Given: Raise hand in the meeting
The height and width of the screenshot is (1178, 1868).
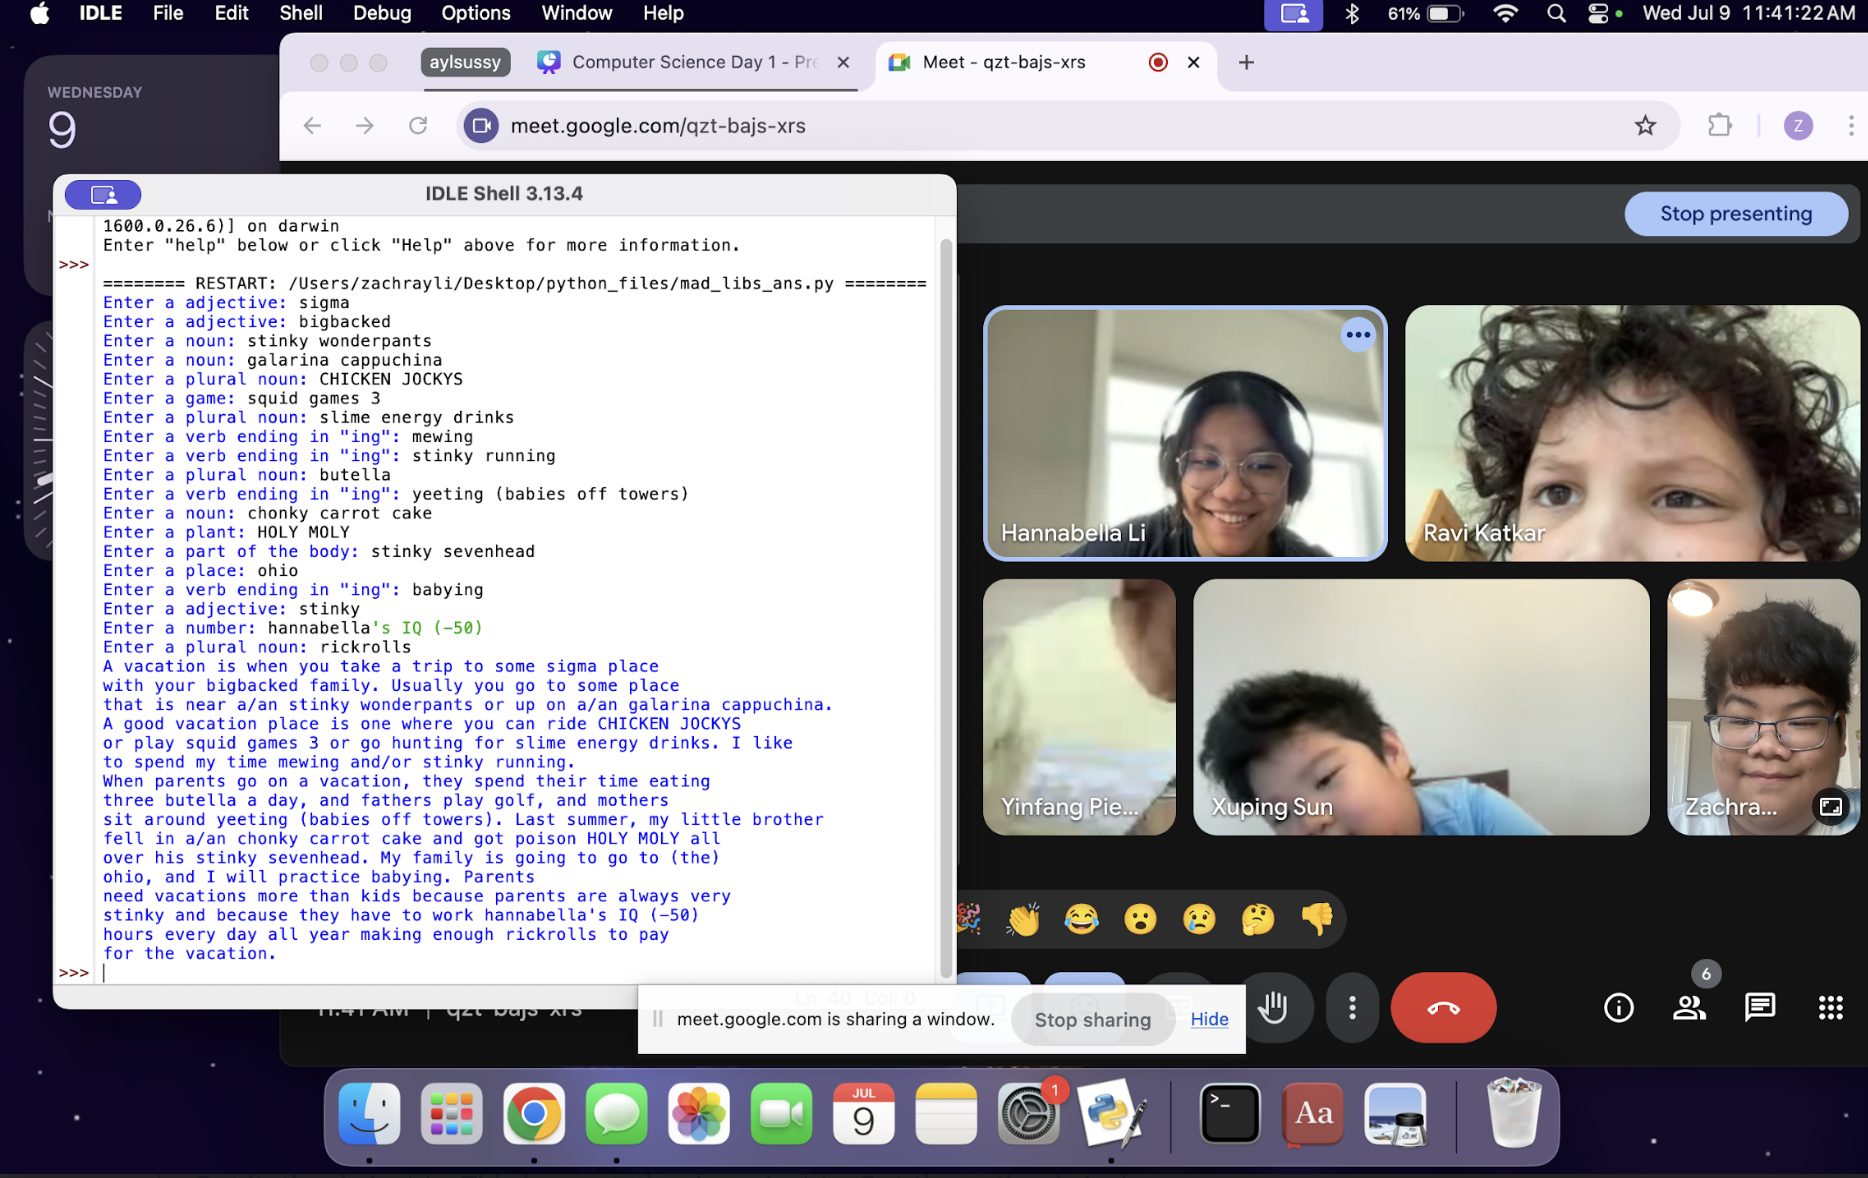Looking at the screenshot, I should tap(1272, 1008).
